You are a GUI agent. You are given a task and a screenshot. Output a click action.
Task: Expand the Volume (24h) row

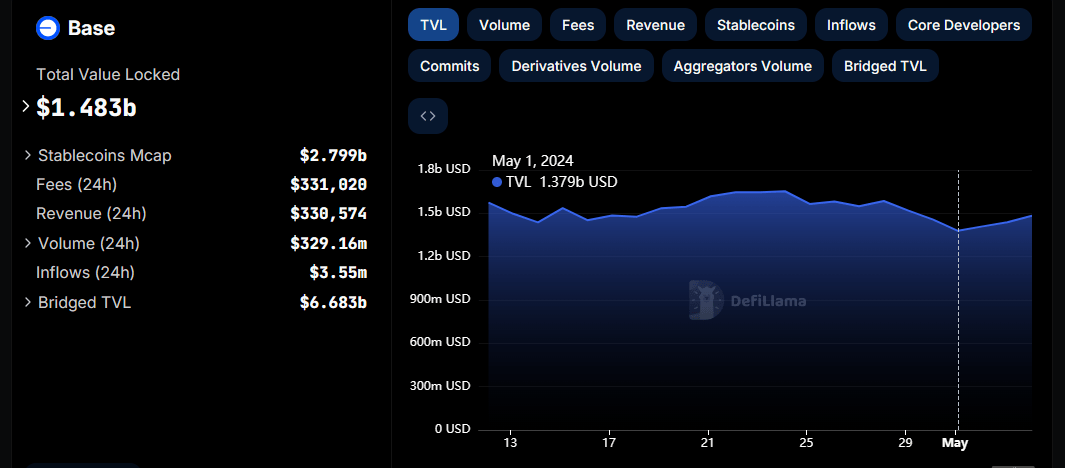(x=28, y=243)
